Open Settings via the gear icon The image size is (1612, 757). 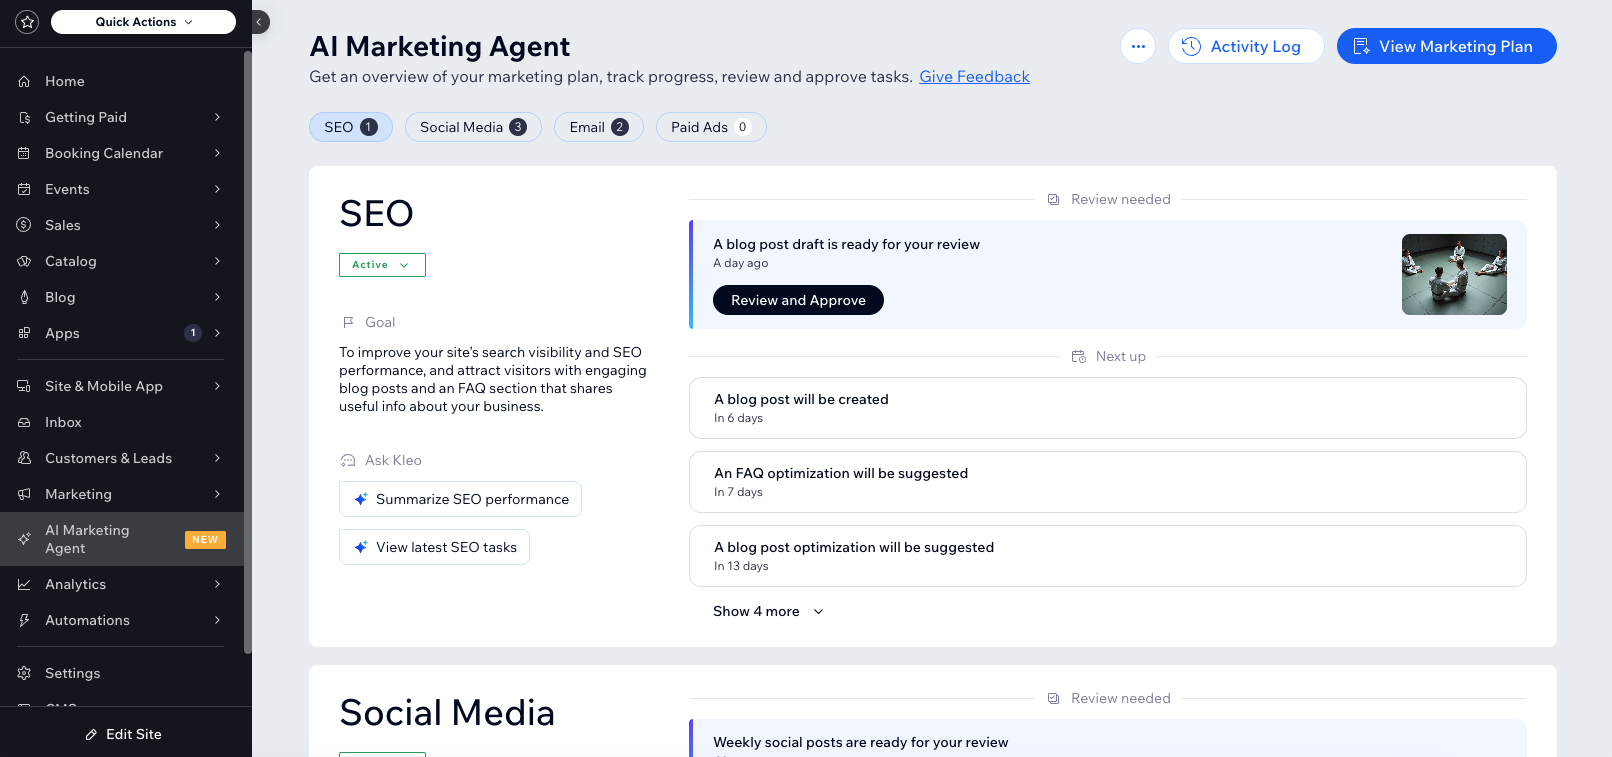point(24,673)
